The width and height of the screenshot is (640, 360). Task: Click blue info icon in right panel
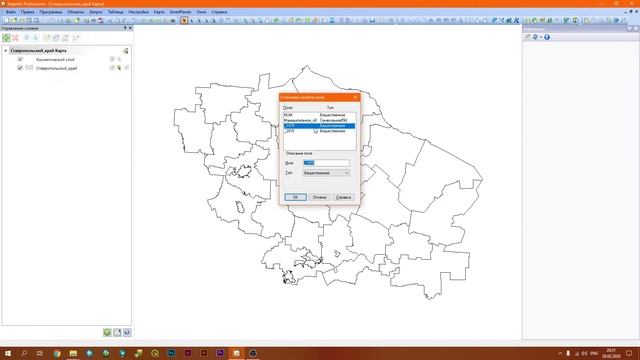547,37
